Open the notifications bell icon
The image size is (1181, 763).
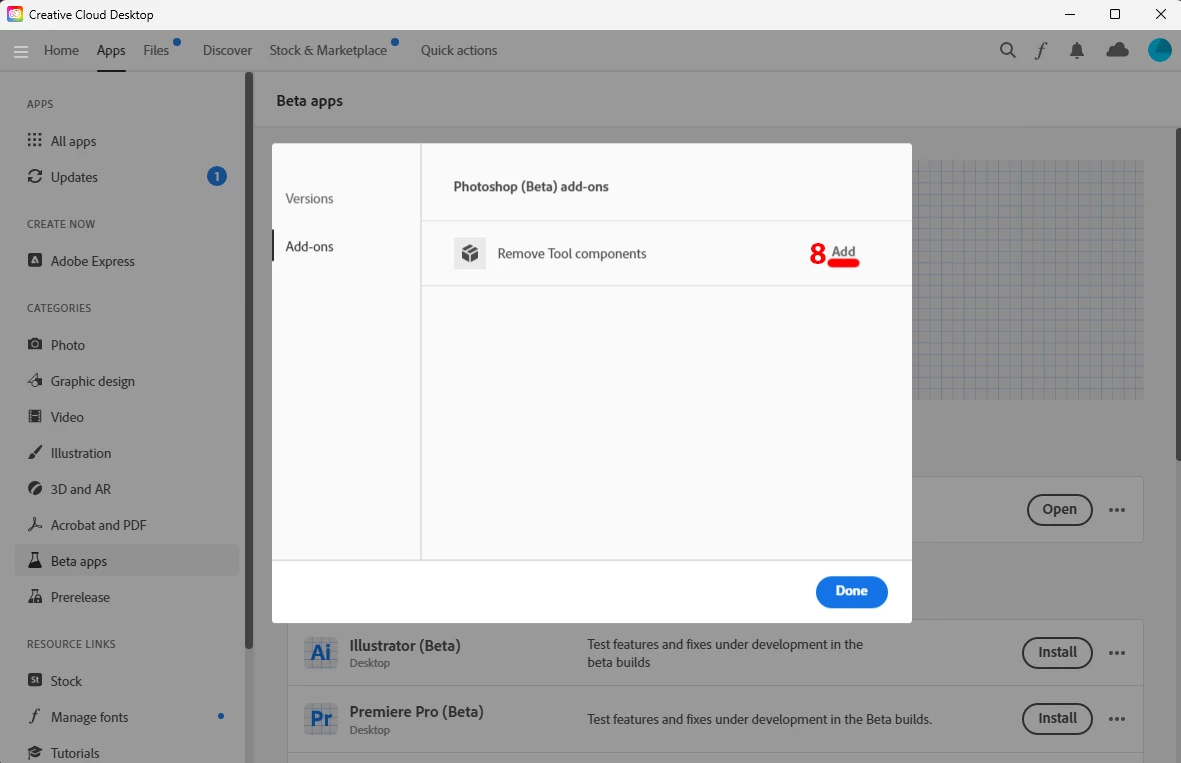pos(1077,50)
